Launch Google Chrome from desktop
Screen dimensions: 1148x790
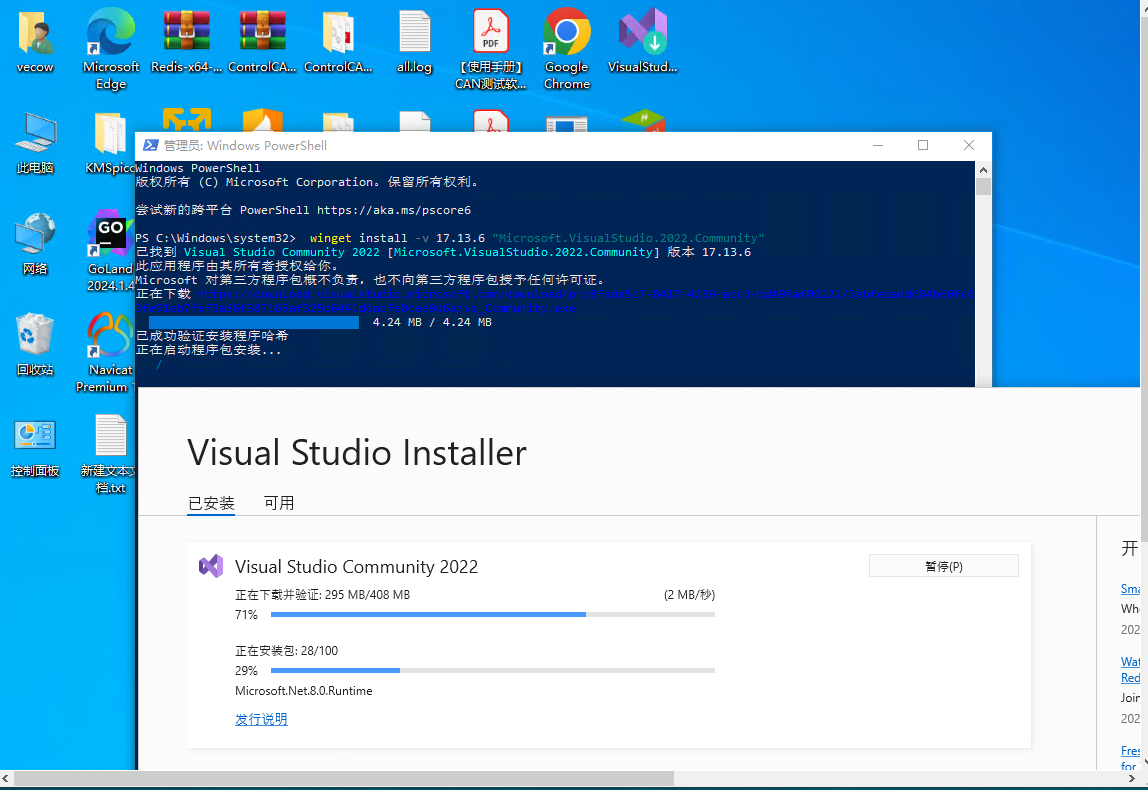point(567,48)
